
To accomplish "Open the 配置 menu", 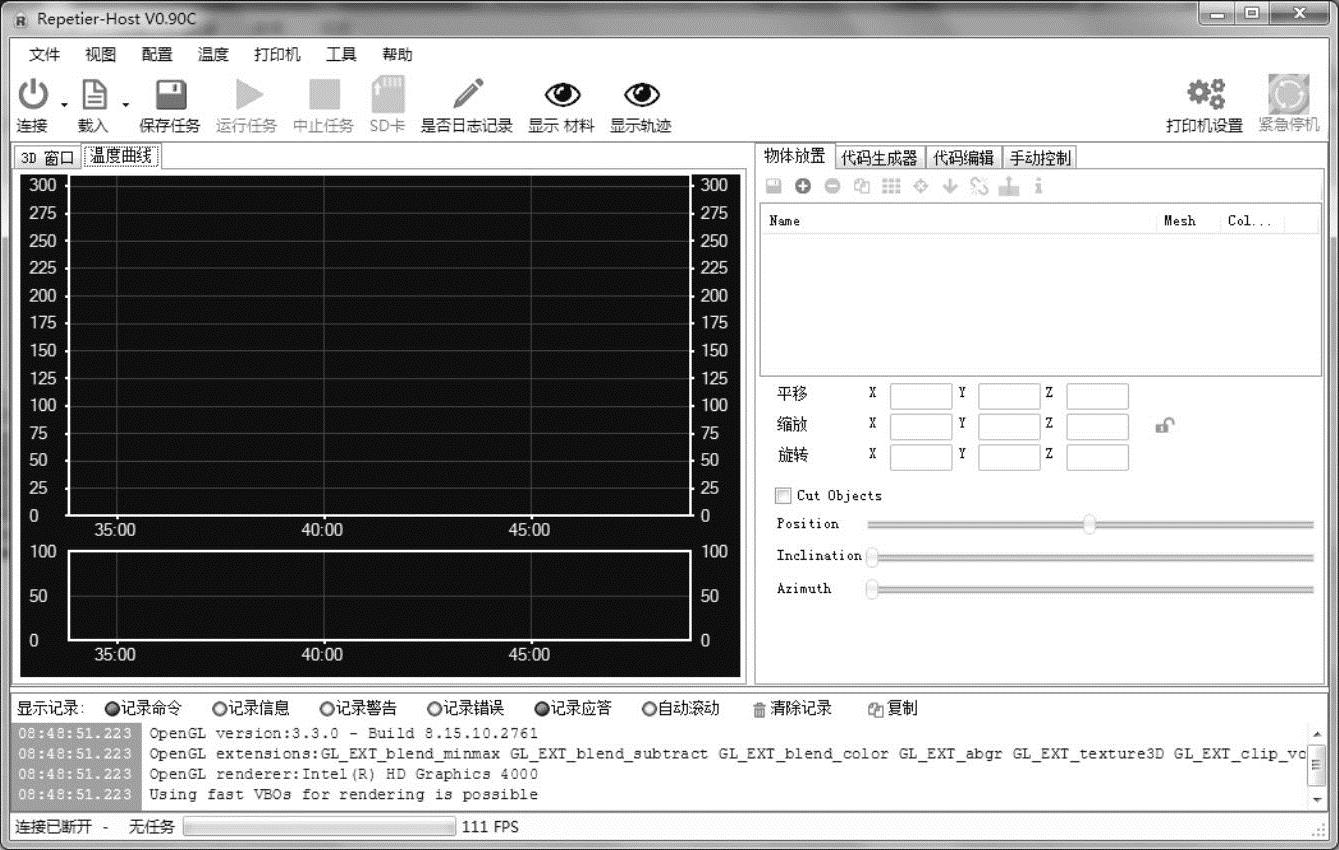I will tap(157, 55).
